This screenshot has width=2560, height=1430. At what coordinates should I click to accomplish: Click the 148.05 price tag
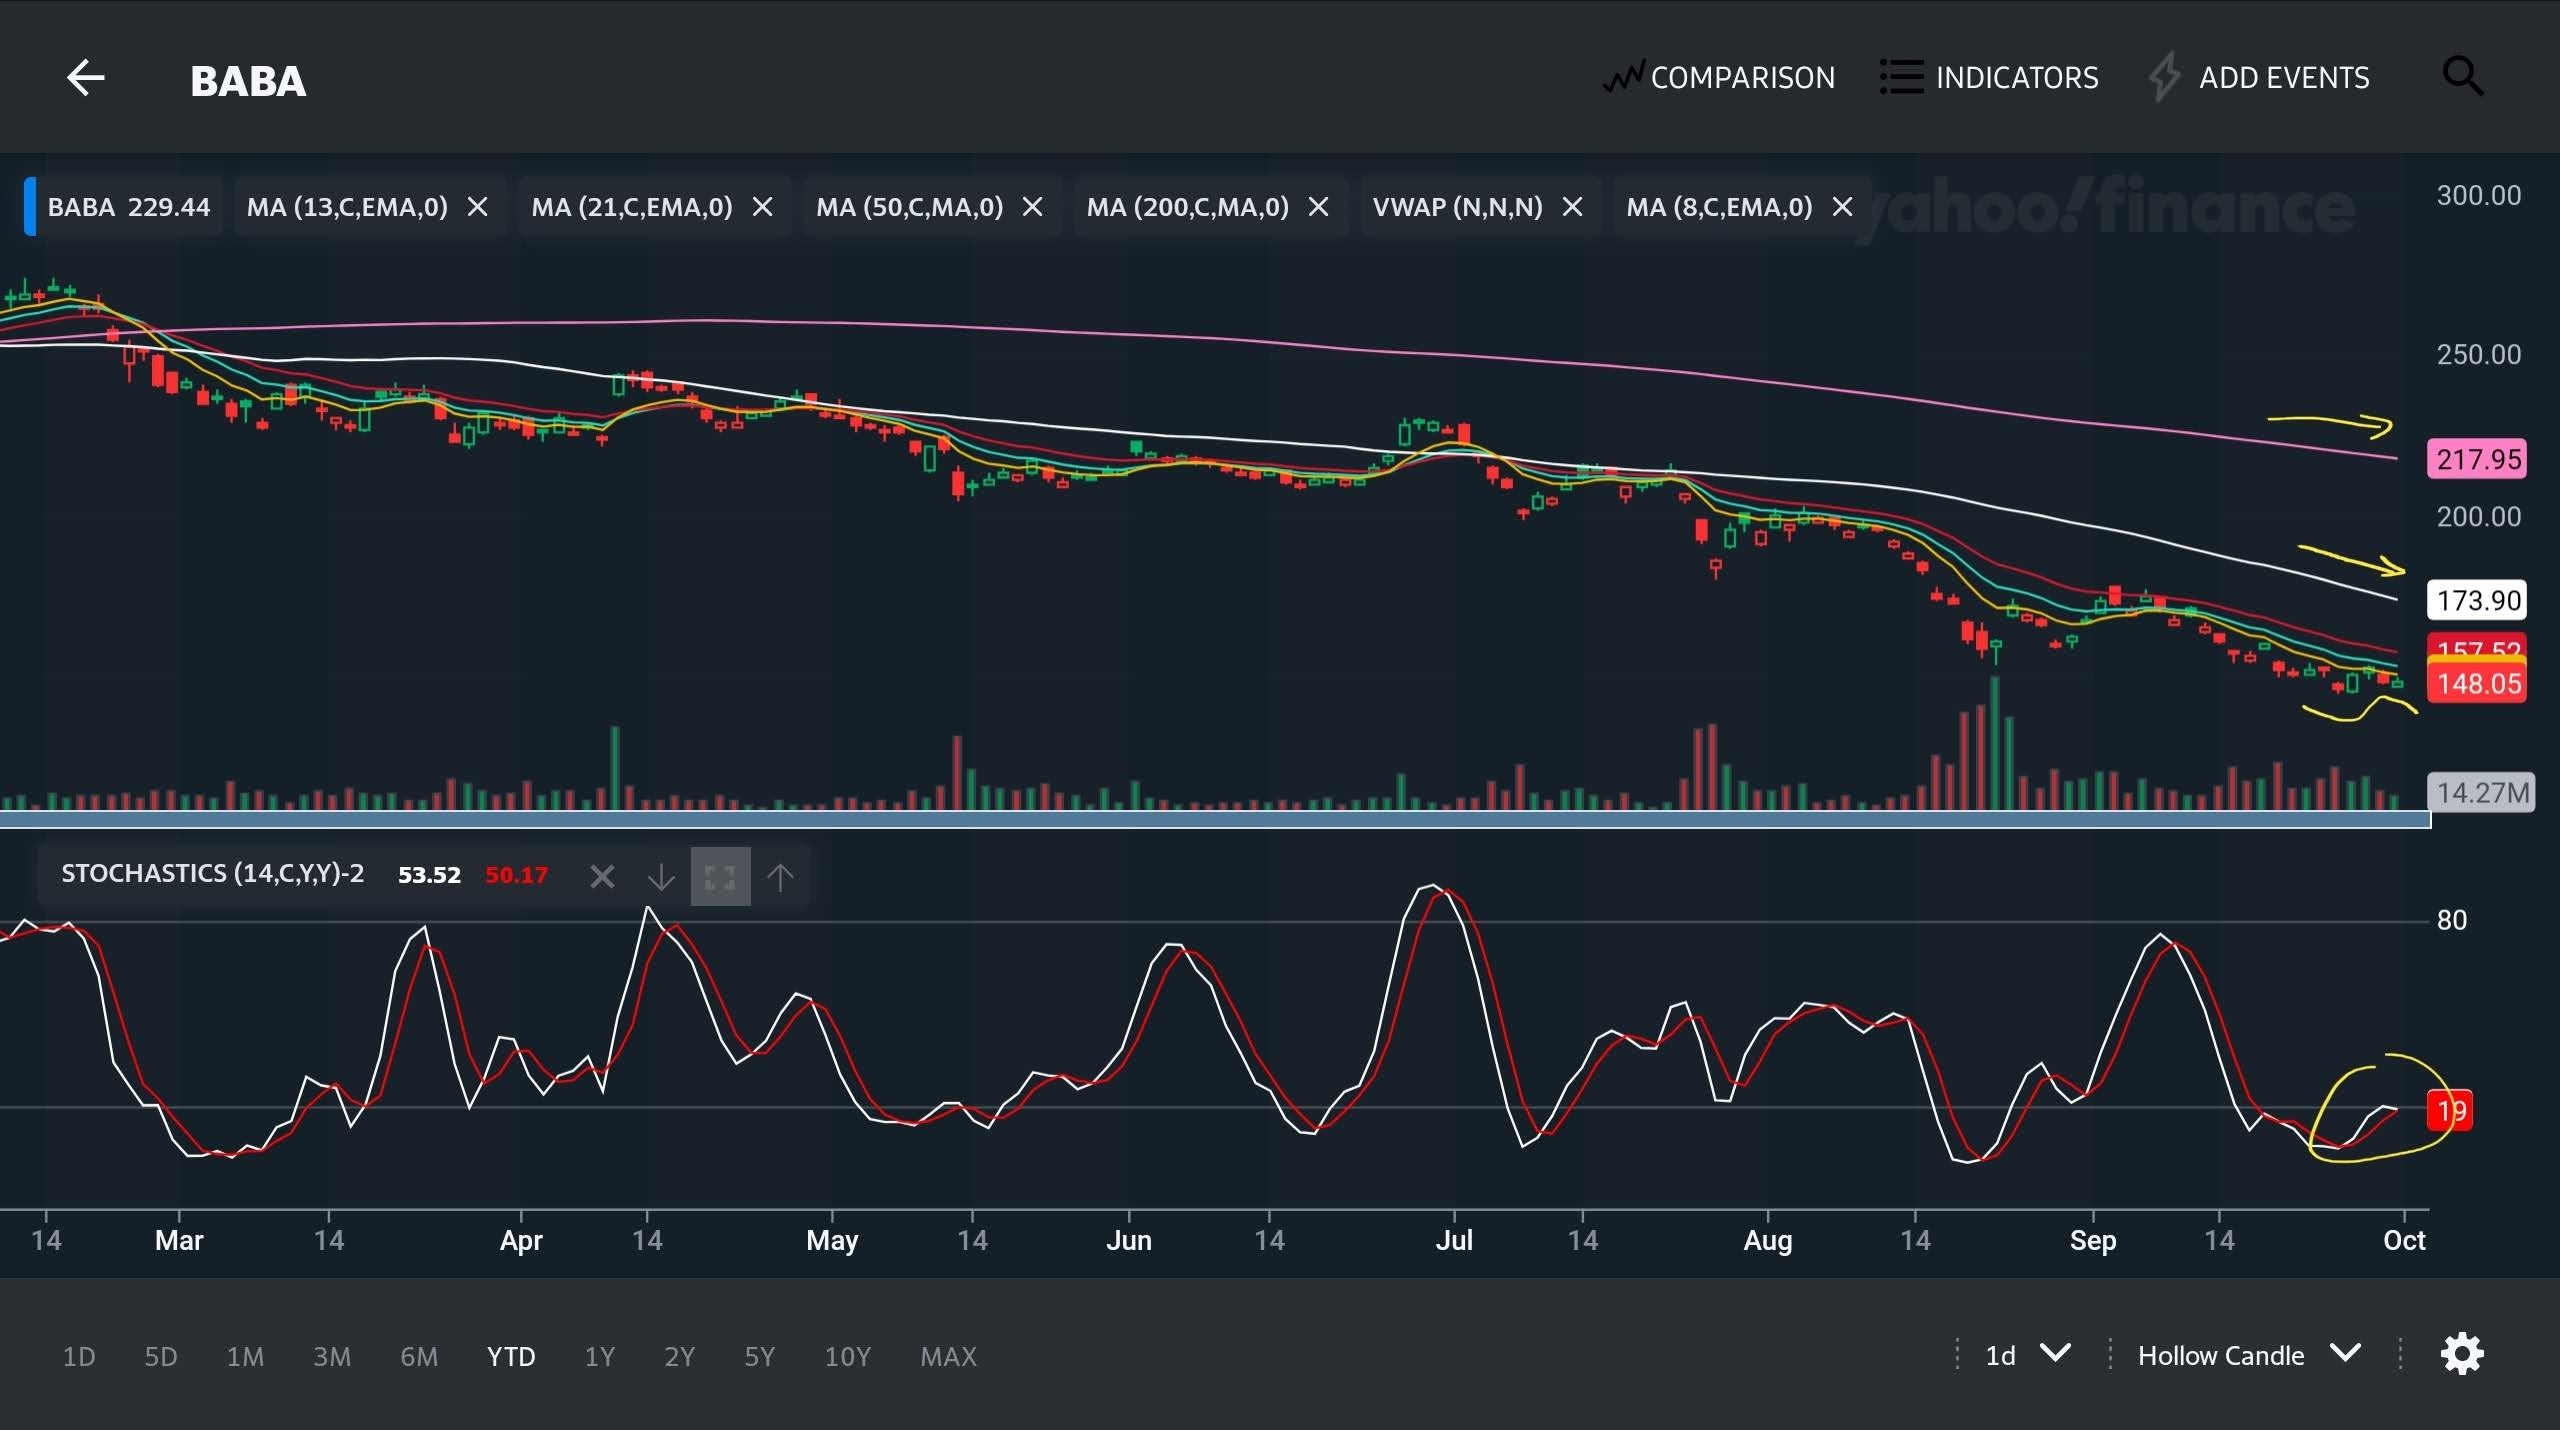(2477, 683)
